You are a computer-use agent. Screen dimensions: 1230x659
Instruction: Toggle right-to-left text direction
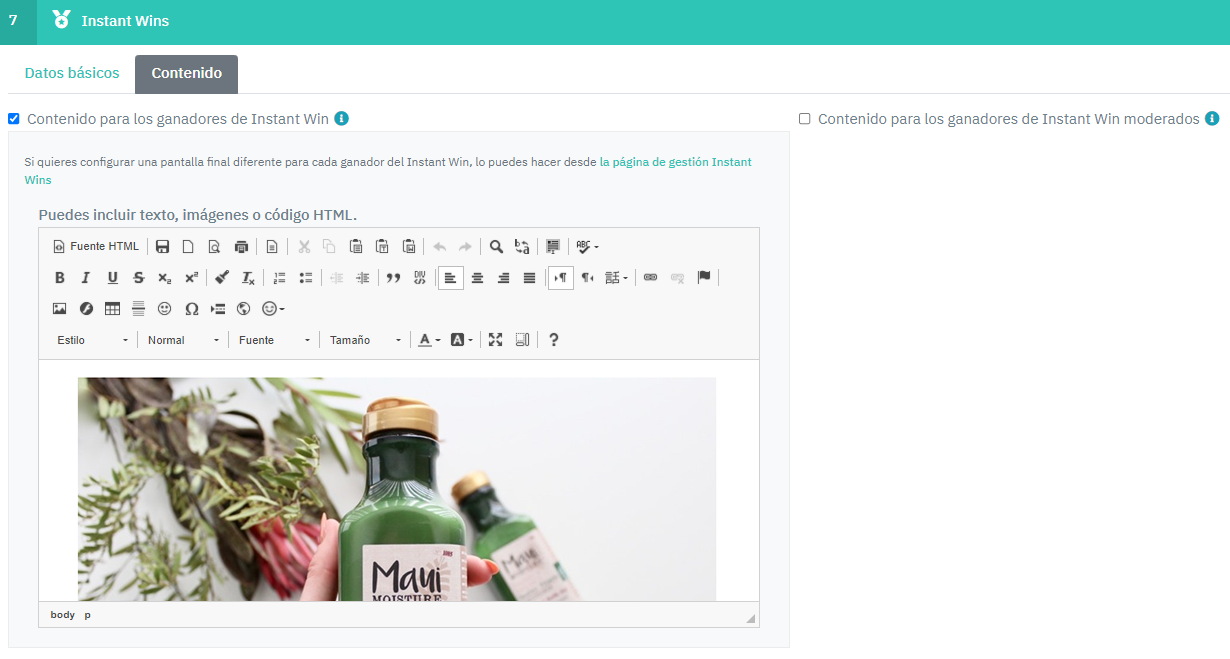tap(587, 278)
